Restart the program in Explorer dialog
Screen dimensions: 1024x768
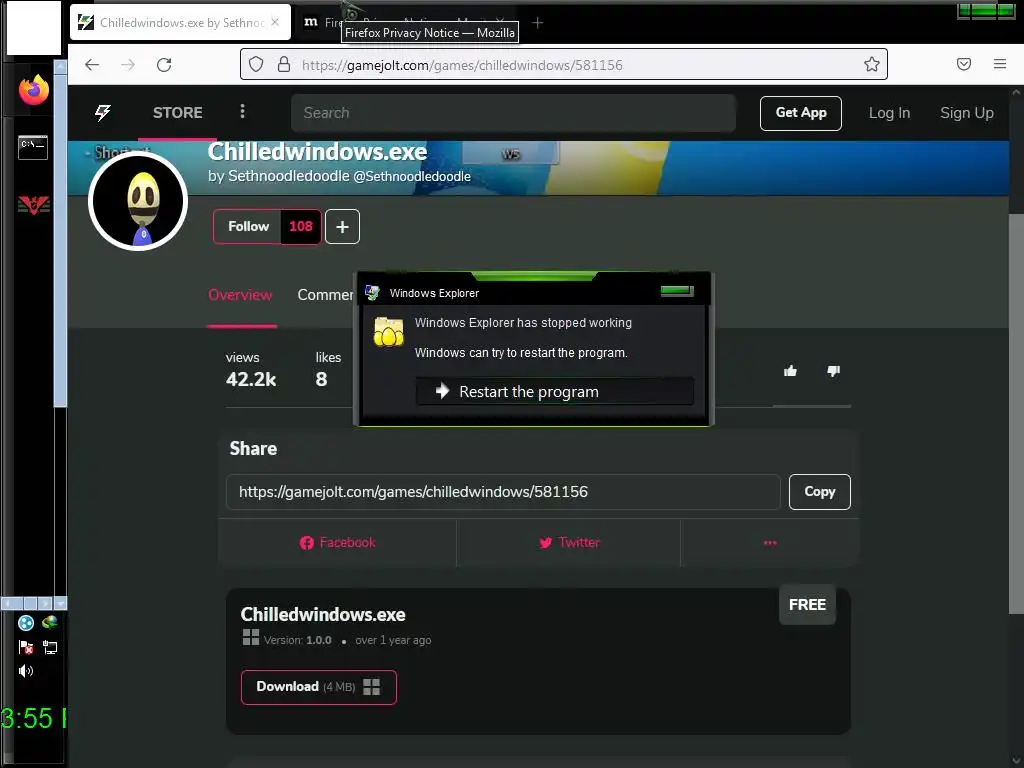(x=554, y=391)
